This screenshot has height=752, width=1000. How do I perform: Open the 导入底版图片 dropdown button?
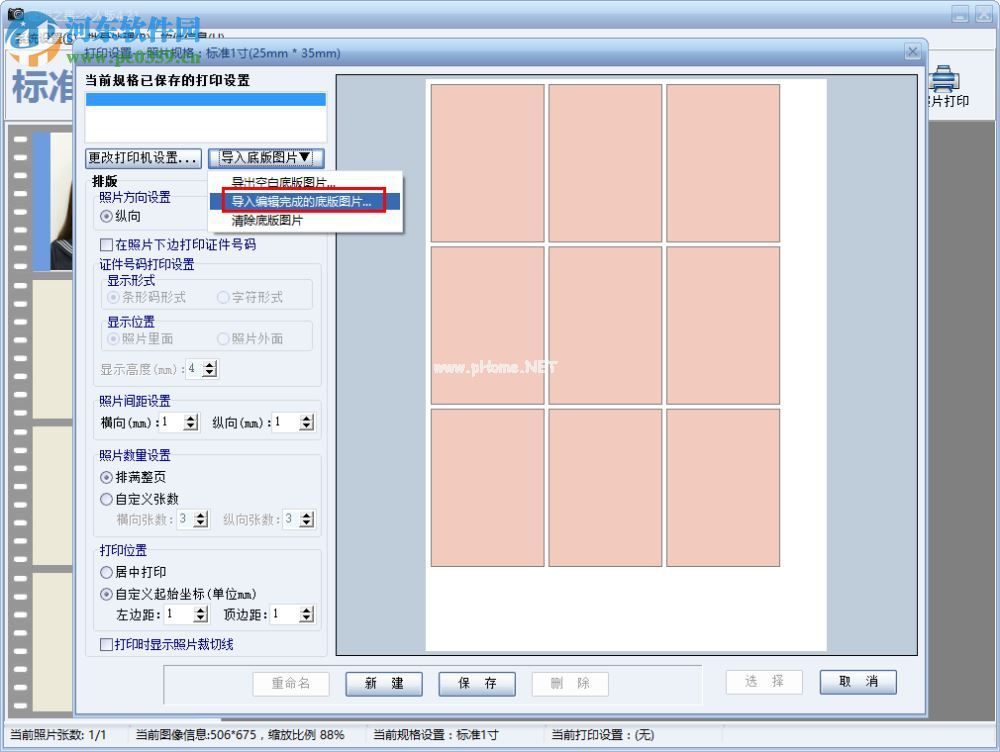(x=266, y=158)
